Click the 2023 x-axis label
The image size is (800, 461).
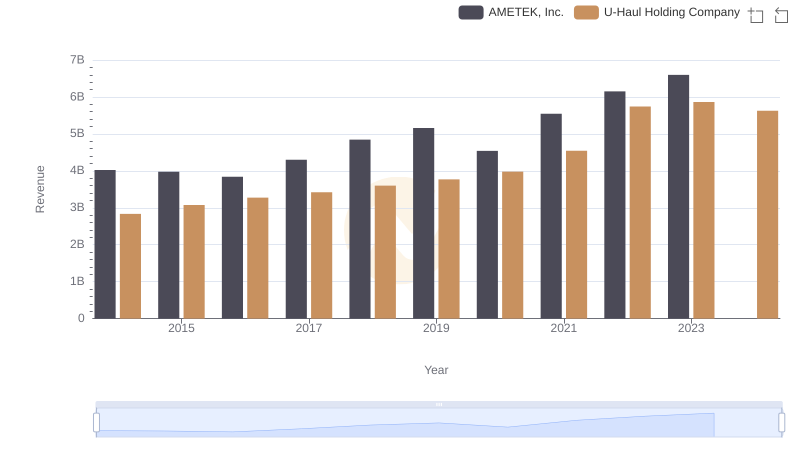(x=691, y=328)
